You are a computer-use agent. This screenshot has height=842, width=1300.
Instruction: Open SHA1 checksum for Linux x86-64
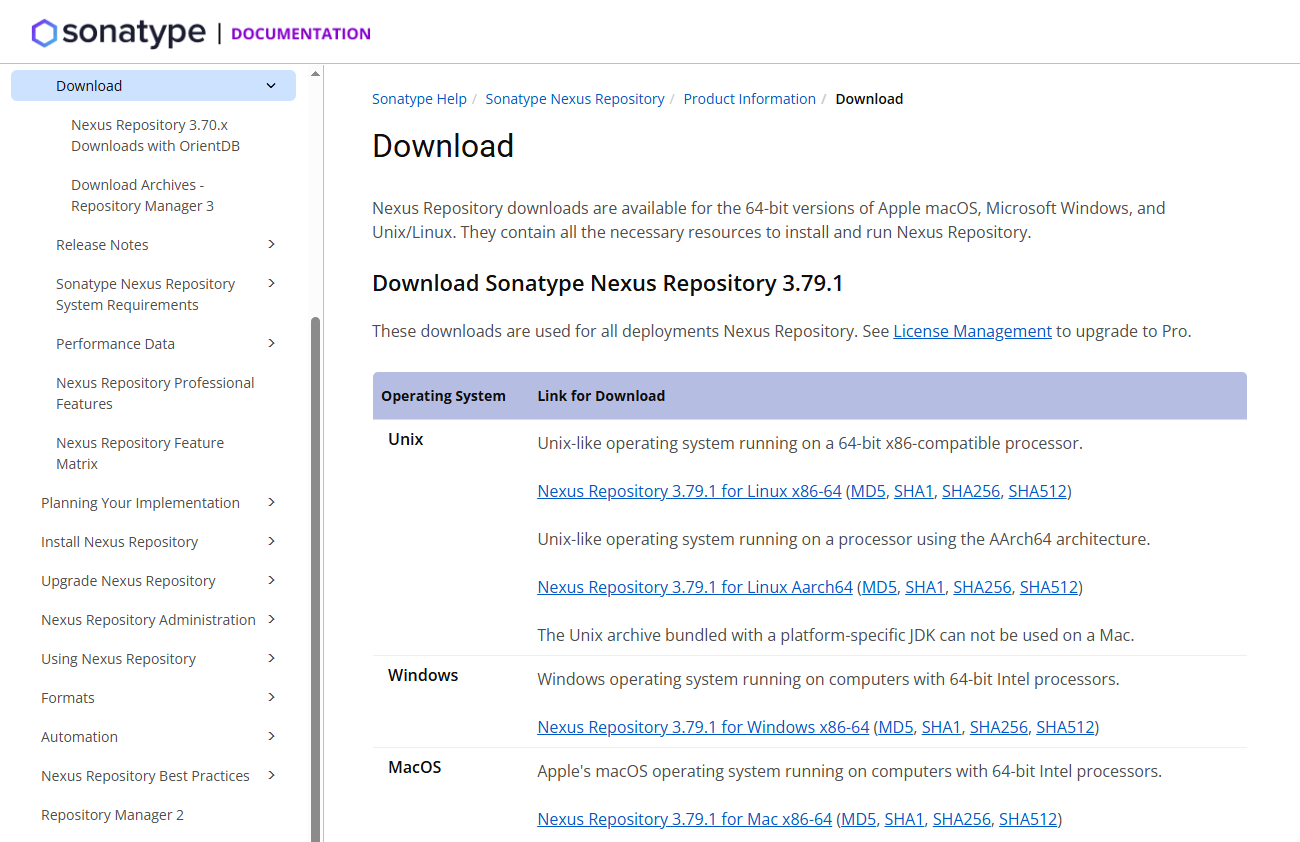(x=913, y=491)
